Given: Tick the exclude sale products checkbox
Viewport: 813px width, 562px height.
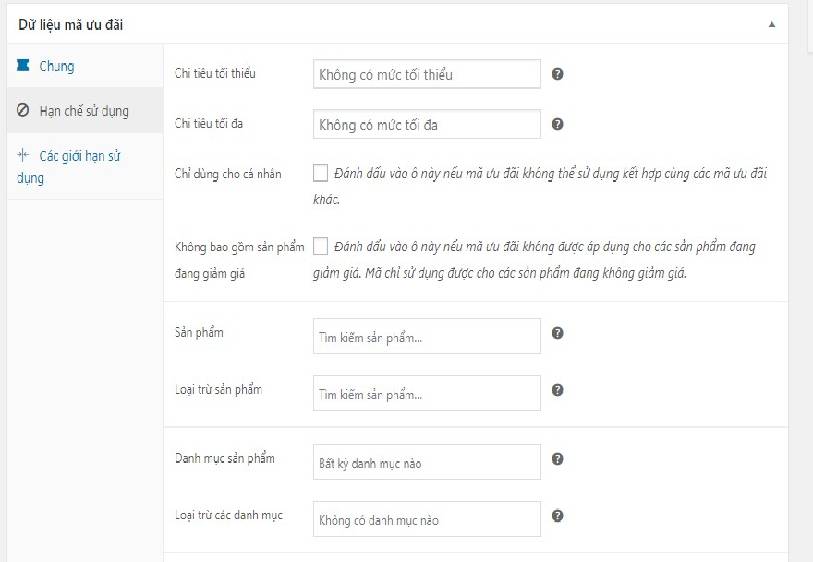Looking at the screenshot, I should coord(320,246).
